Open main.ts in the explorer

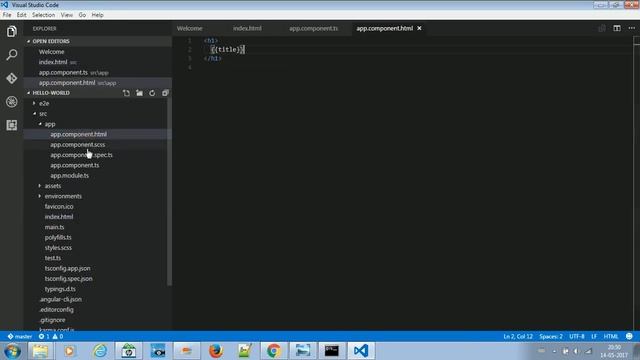54,227
